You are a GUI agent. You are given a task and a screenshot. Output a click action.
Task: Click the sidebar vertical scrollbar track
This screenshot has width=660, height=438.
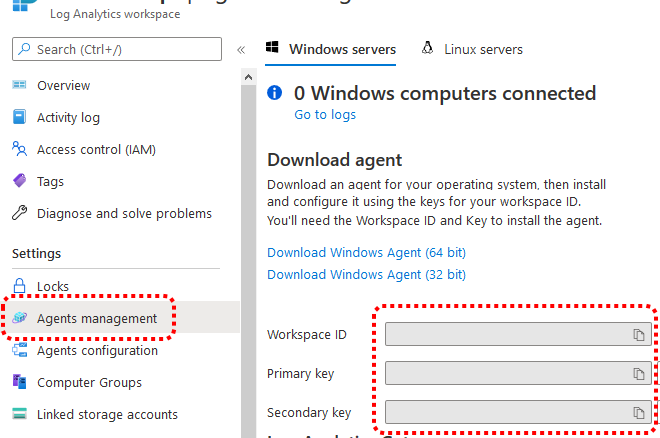pos(248,261)
